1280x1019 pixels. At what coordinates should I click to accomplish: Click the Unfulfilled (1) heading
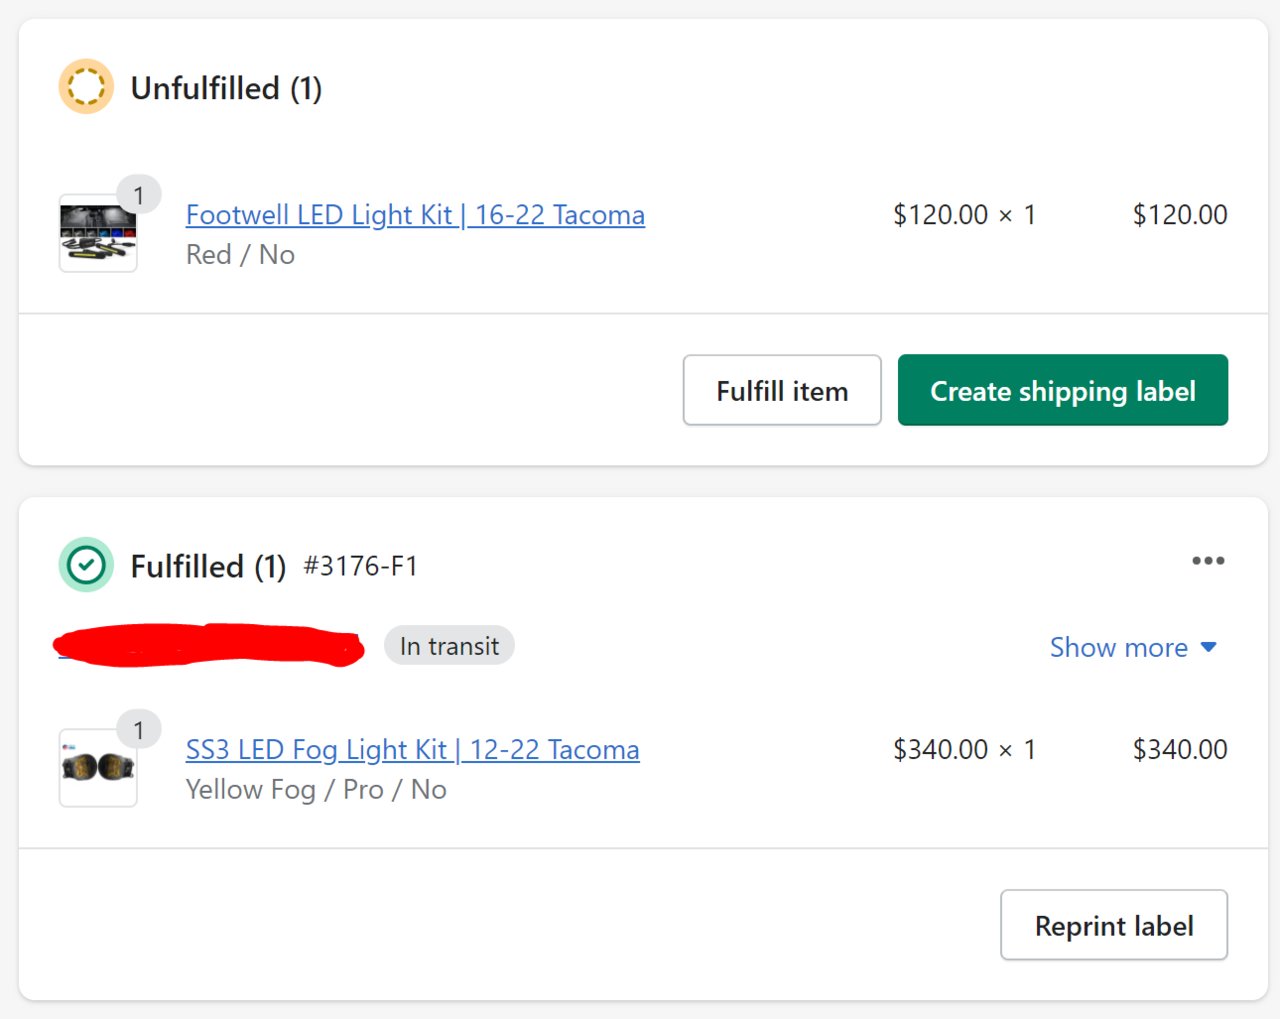click(x=226, y=88)
